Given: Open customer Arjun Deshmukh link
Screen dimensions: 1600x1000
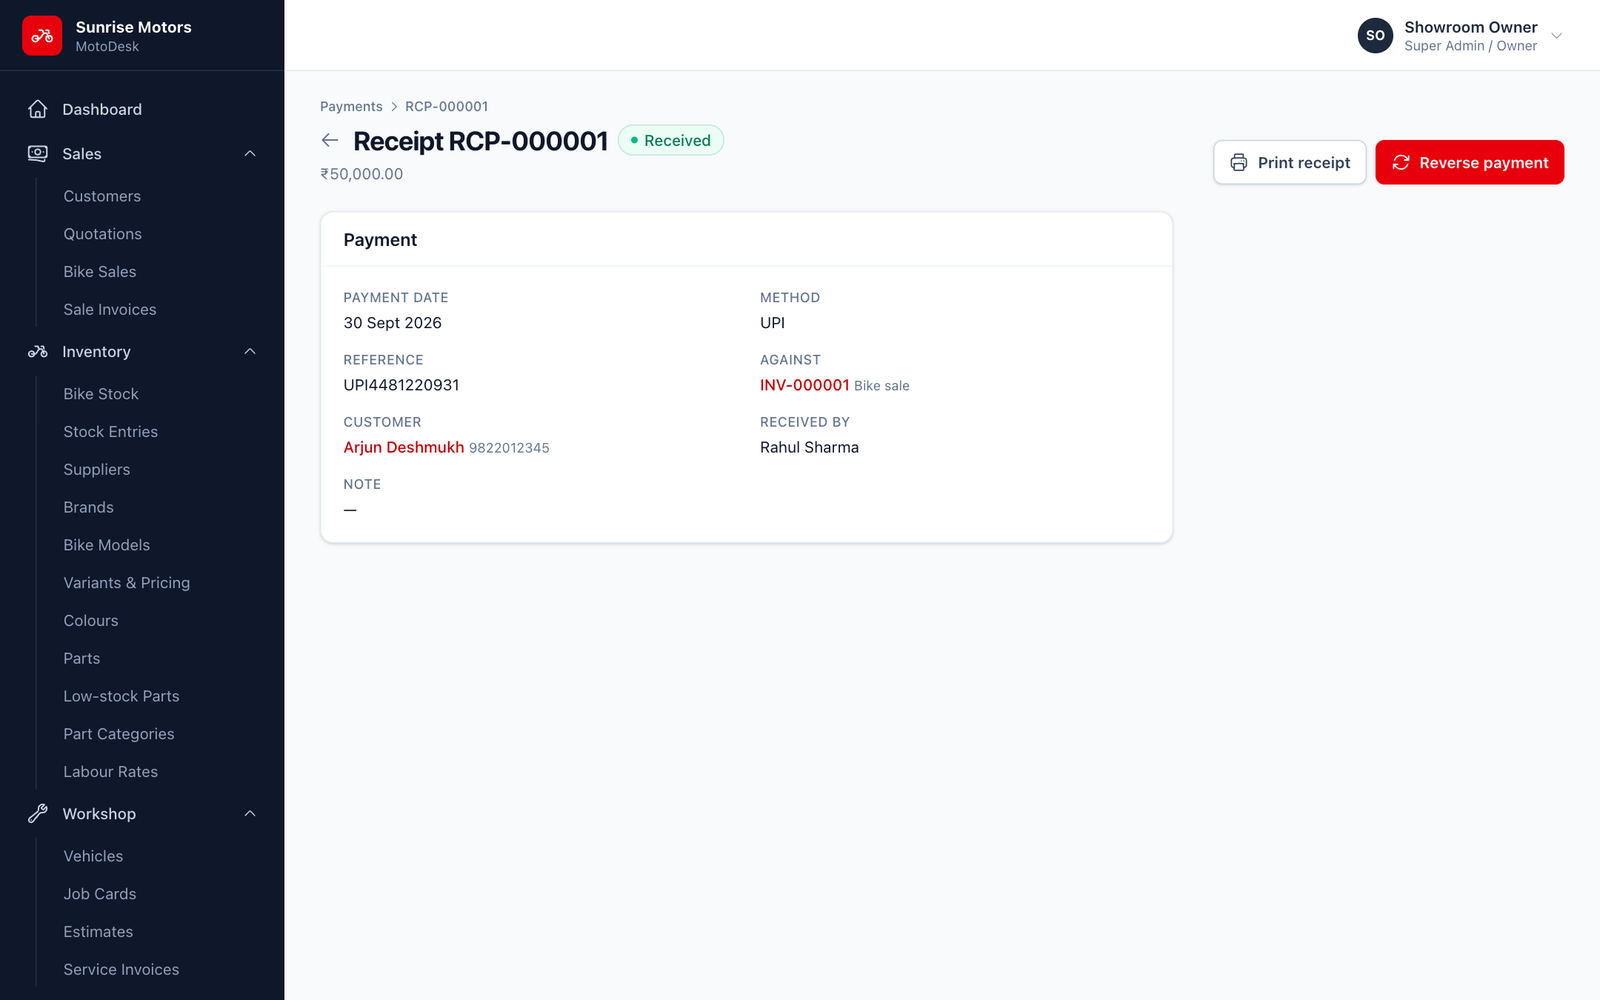Looking at the screenshot, I should click(404, 447).
